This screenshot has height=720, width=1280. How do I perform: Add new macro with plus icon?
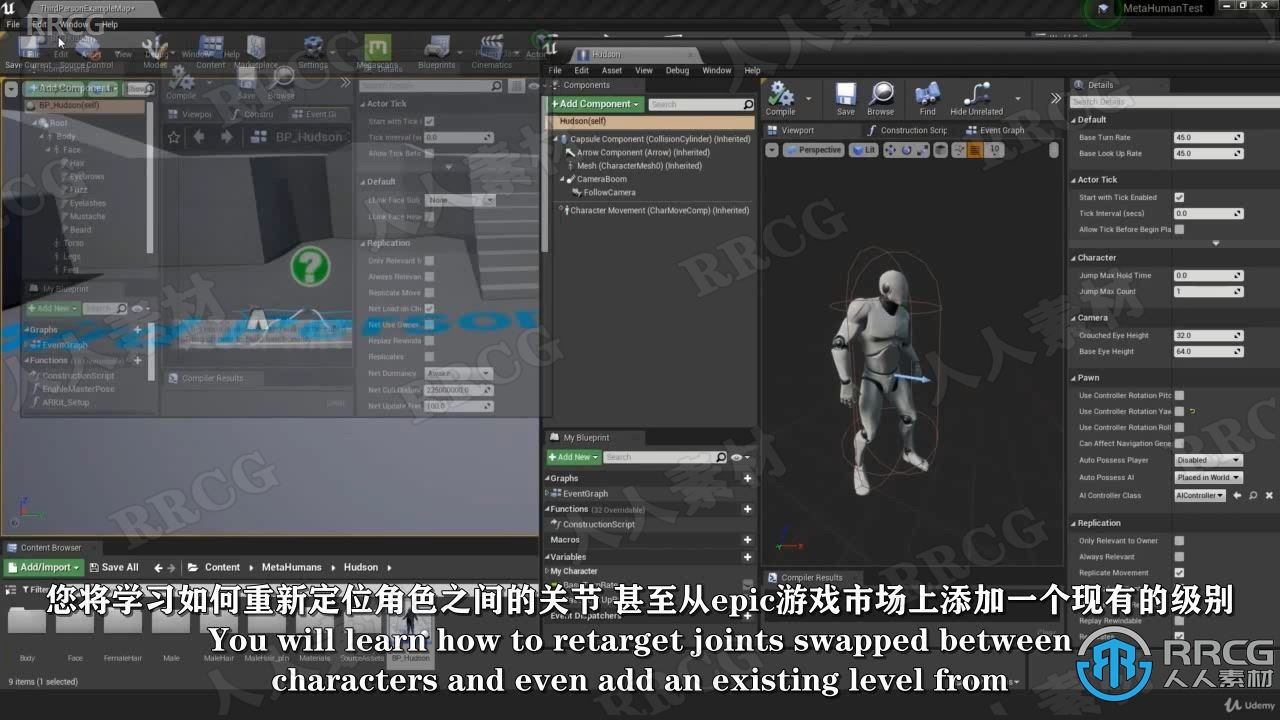[x=747, y=540]
